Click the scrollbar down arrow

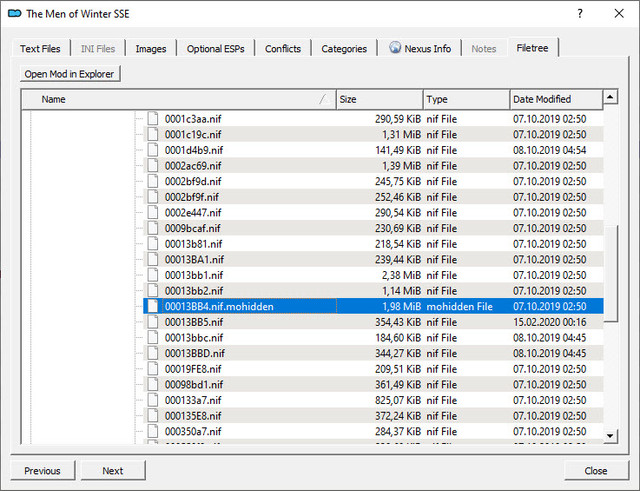pyautogui.click(x=610, y=436)
